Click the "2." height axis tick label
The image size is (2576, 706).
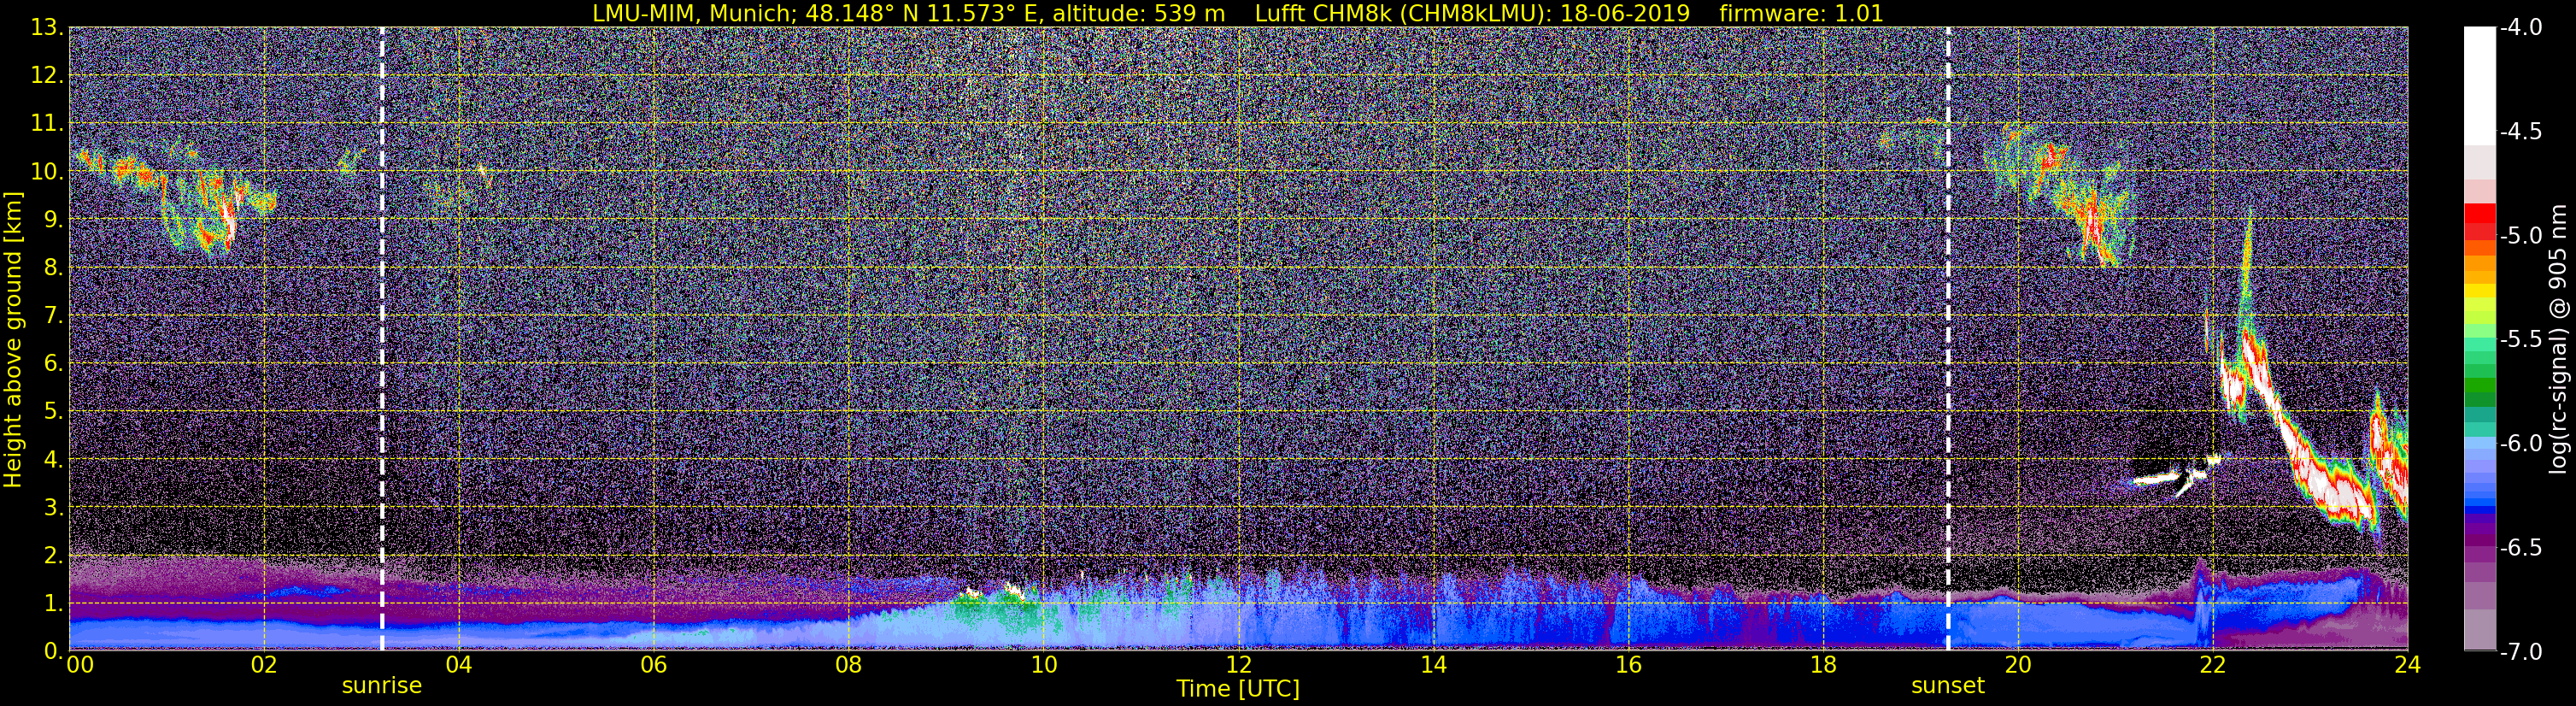click(x=54, y=556)
